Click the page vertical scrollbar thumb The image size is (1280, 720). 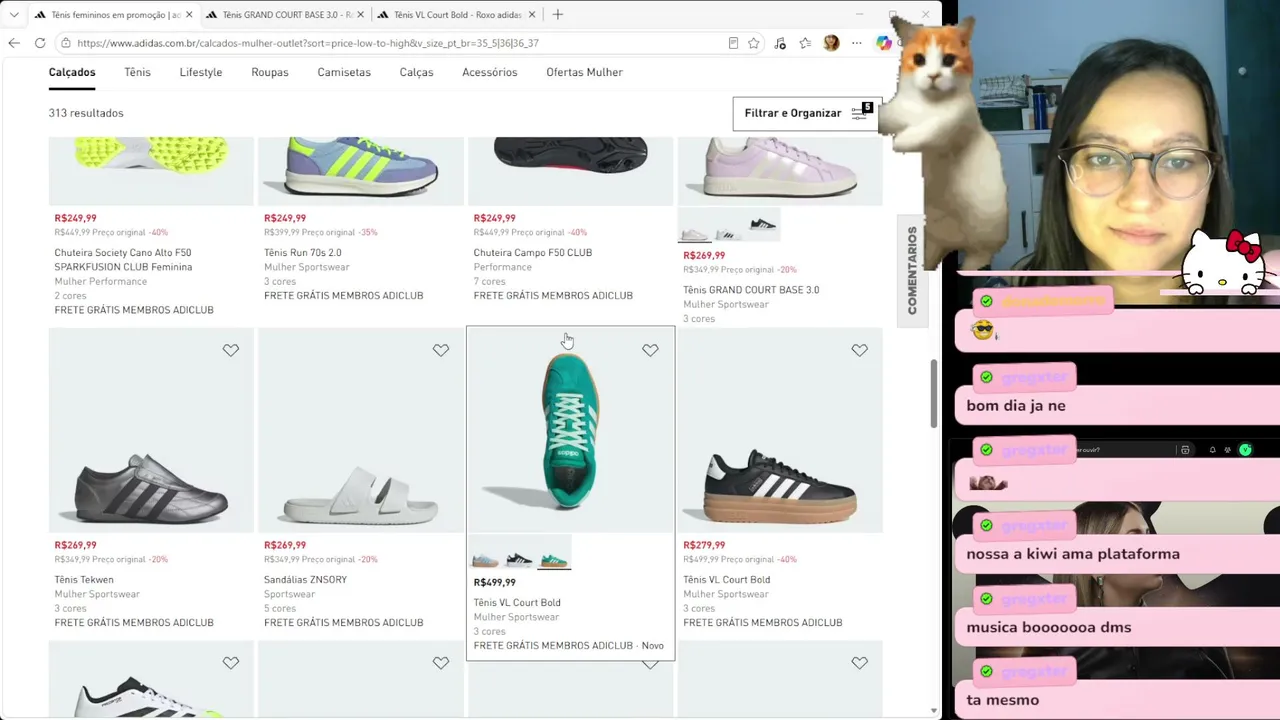click(x=934, y=393)
